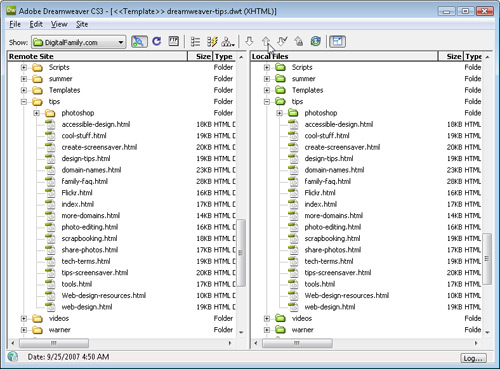
Task: Select the Testing Server view icon
Action: 212,42
